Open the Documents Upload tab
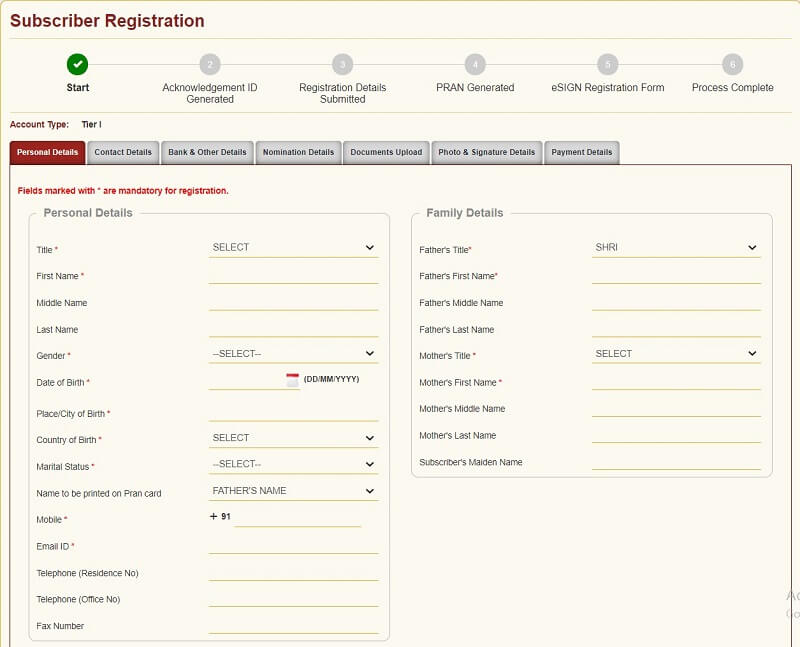Viewport: 800px width, 647px height. [x=386, y=152]
